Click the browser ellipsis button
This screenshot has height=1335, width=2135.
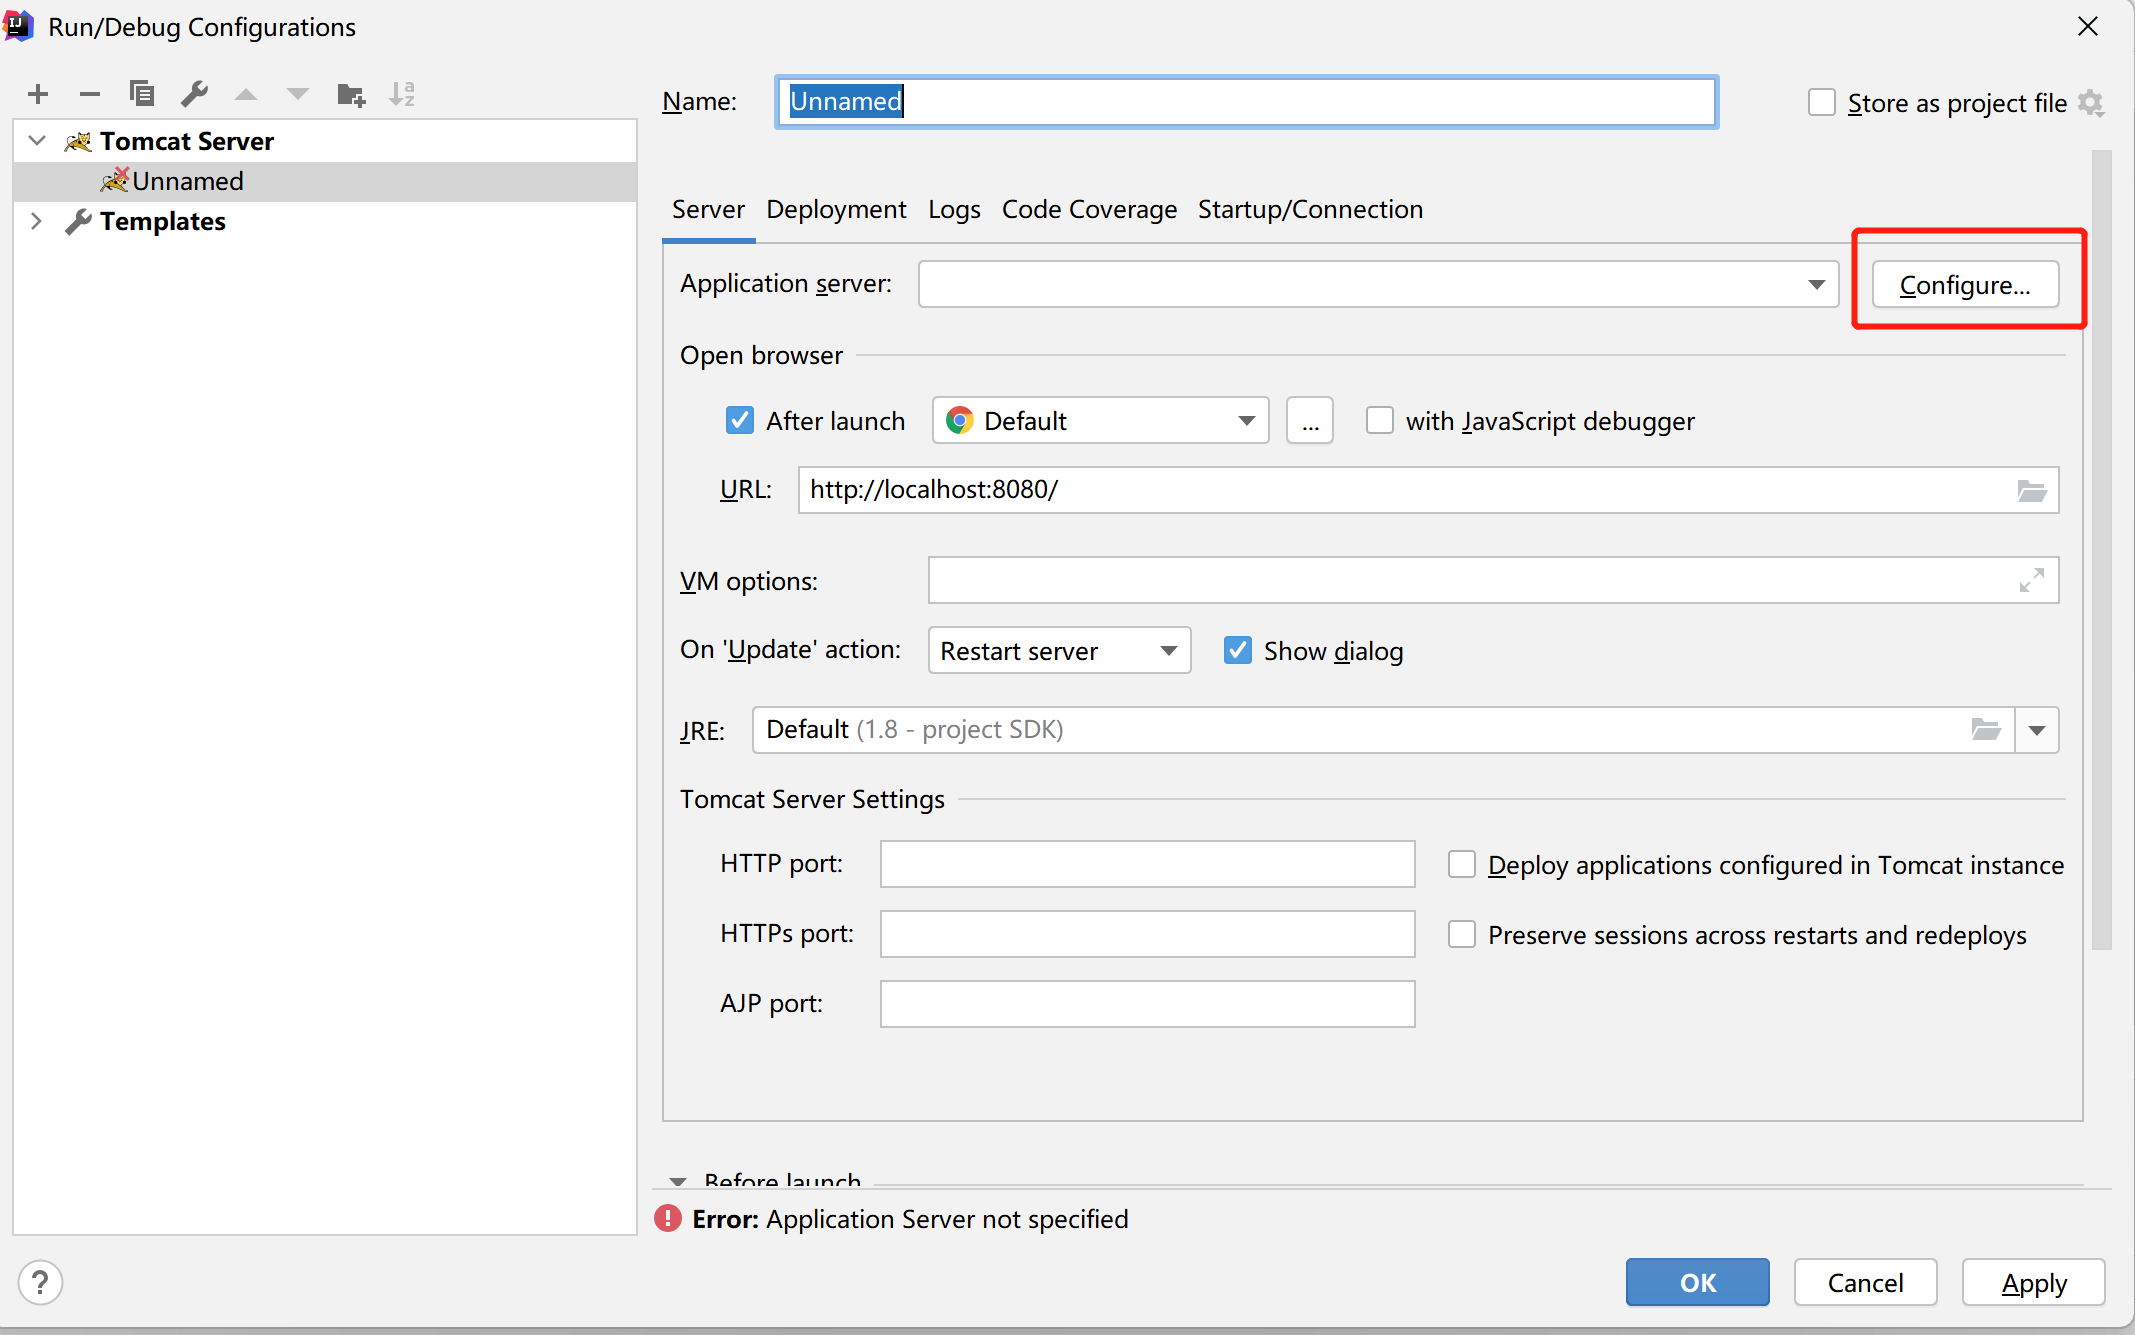point(1310,420)
